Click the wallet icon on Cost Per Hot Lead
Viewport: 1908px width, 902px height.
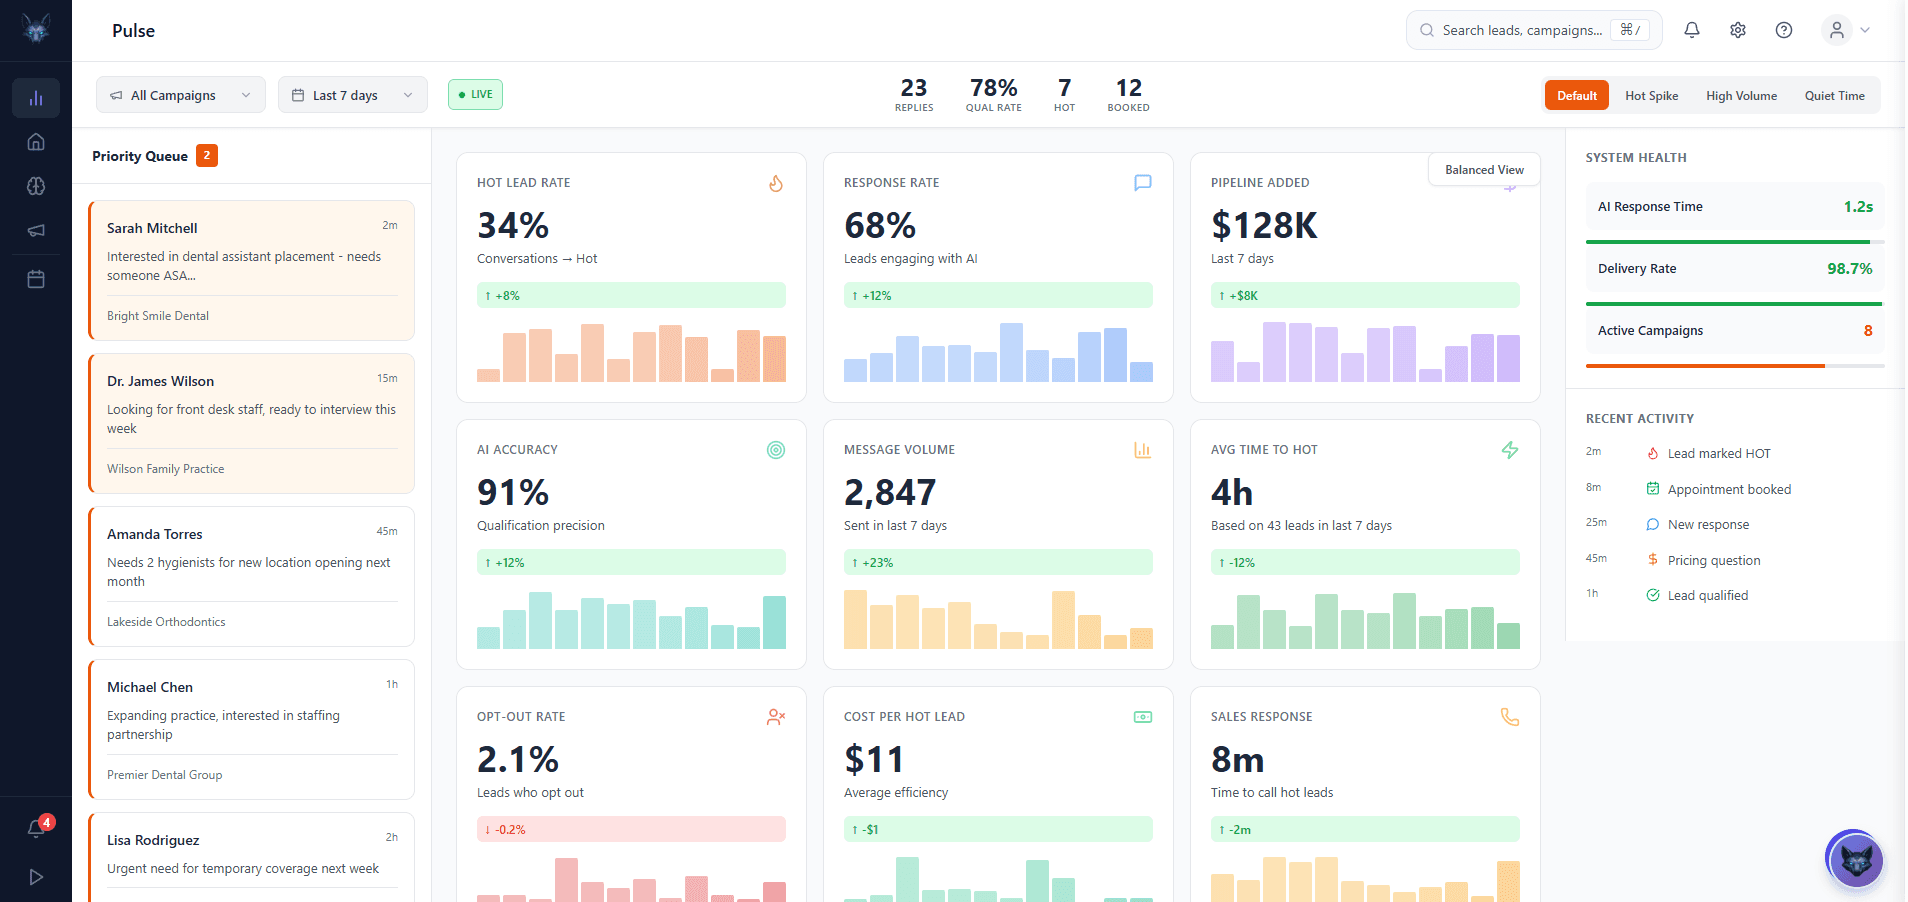[1143, 717]
